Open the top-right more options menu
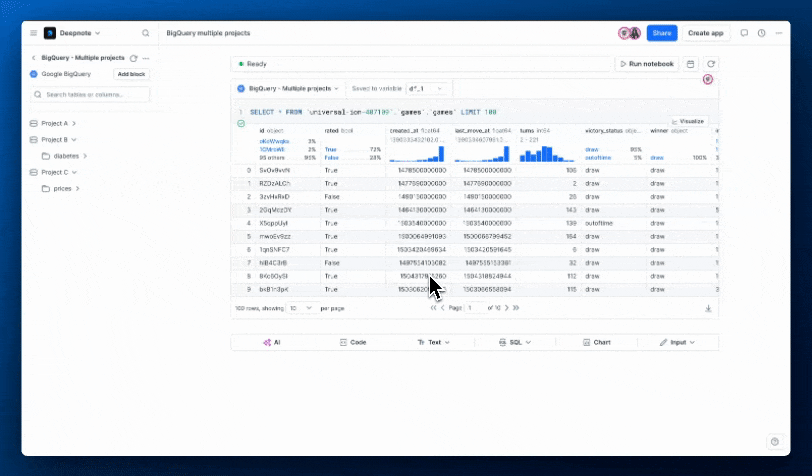 779,33
